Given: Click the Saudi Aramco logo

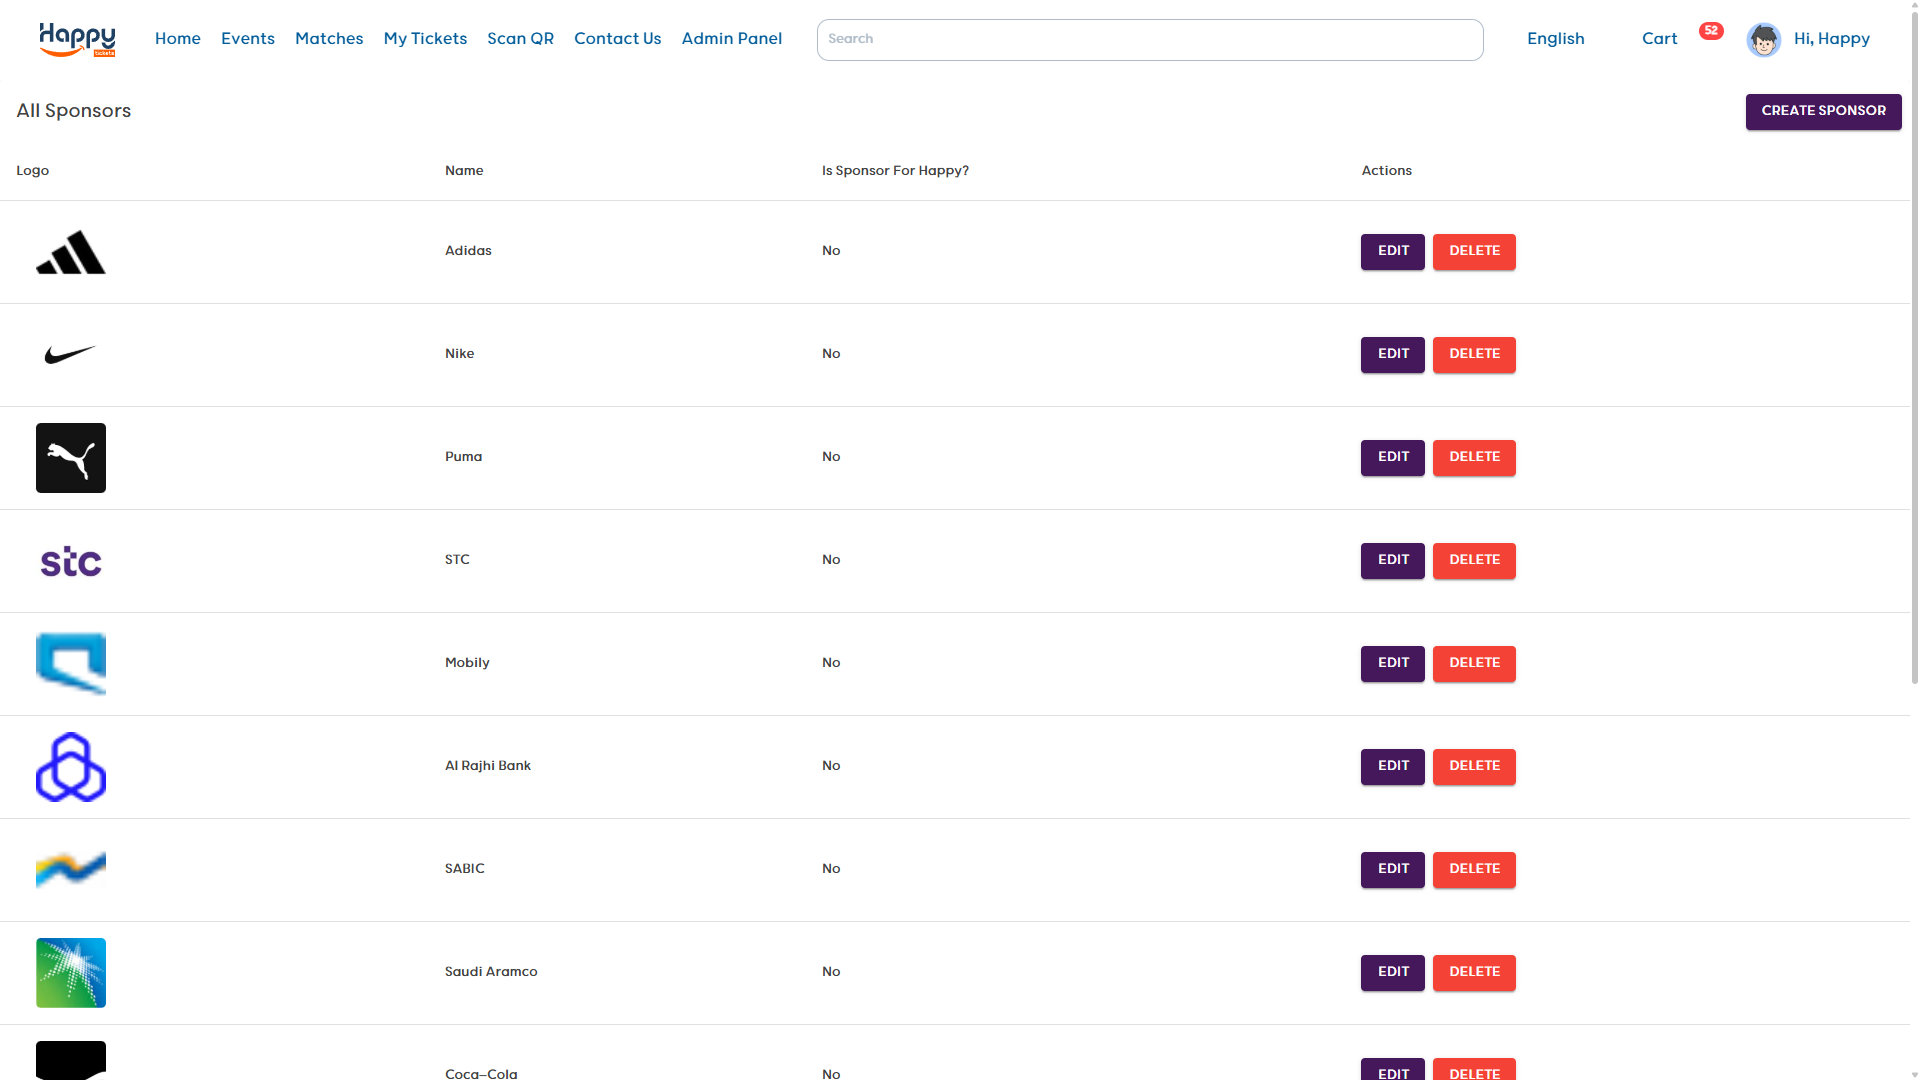Looking at the screenshot, I should click(x=71, y=972).
